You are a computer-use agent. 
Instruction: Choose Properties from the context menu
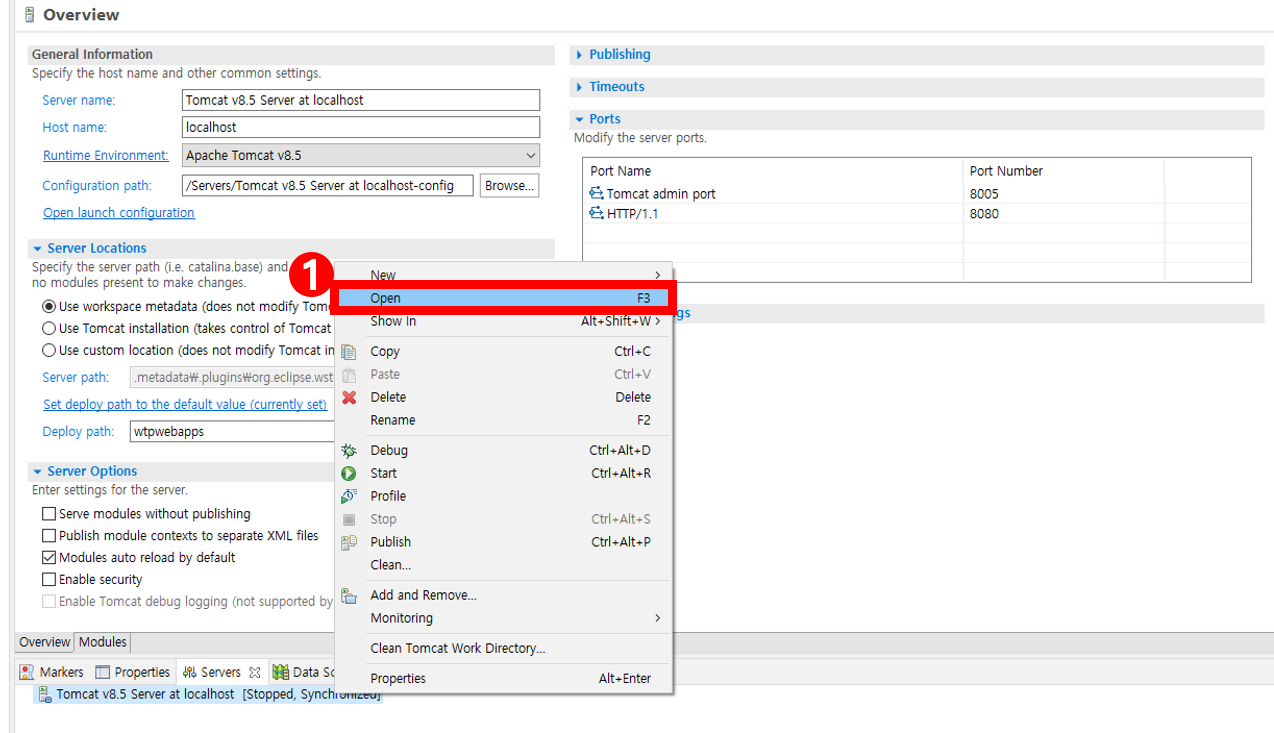pos(503,678)
